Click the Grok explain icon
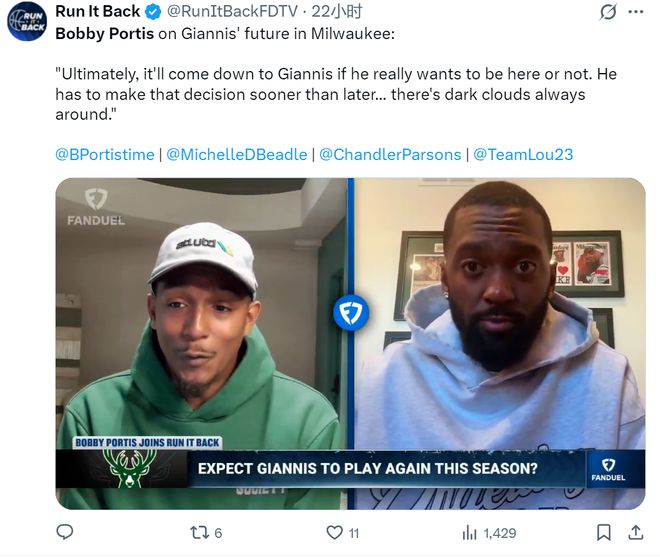Screen dimensions: 660x559 click(x=607, y=12)
